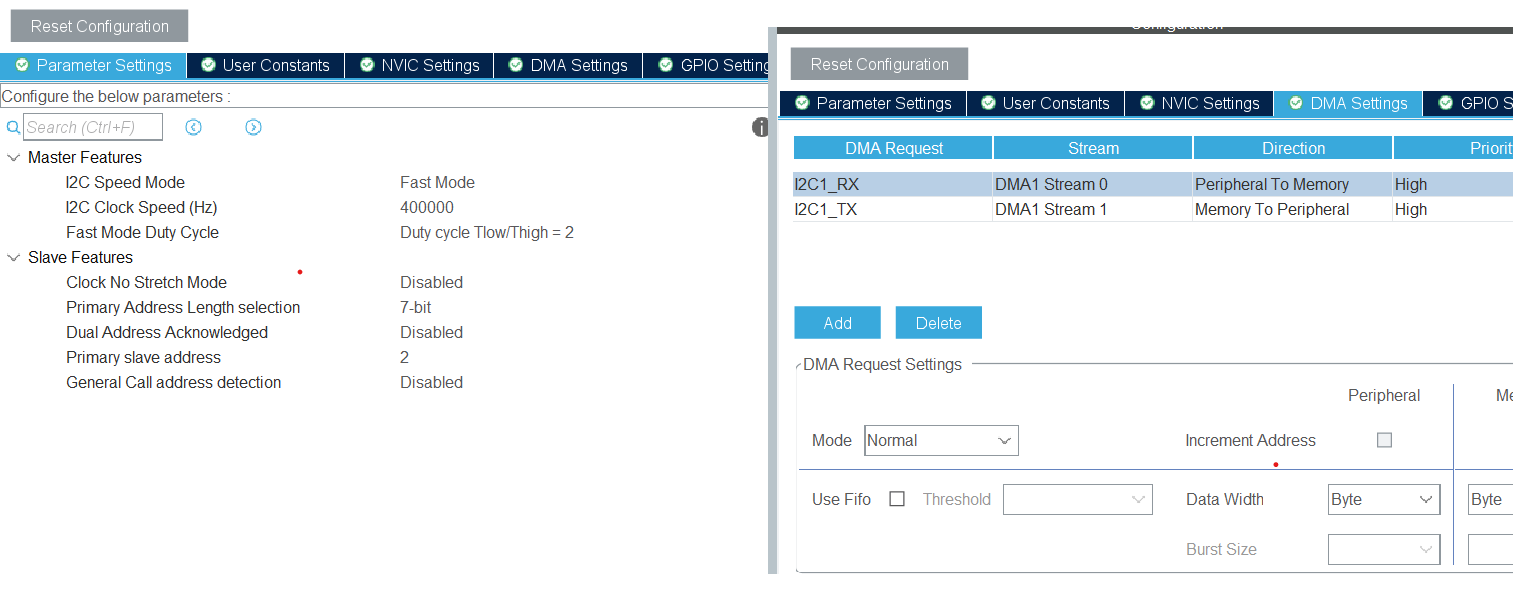Collapse the Slave Features section
Viewport: 1536px width, 592px height.
pos(14,258)
